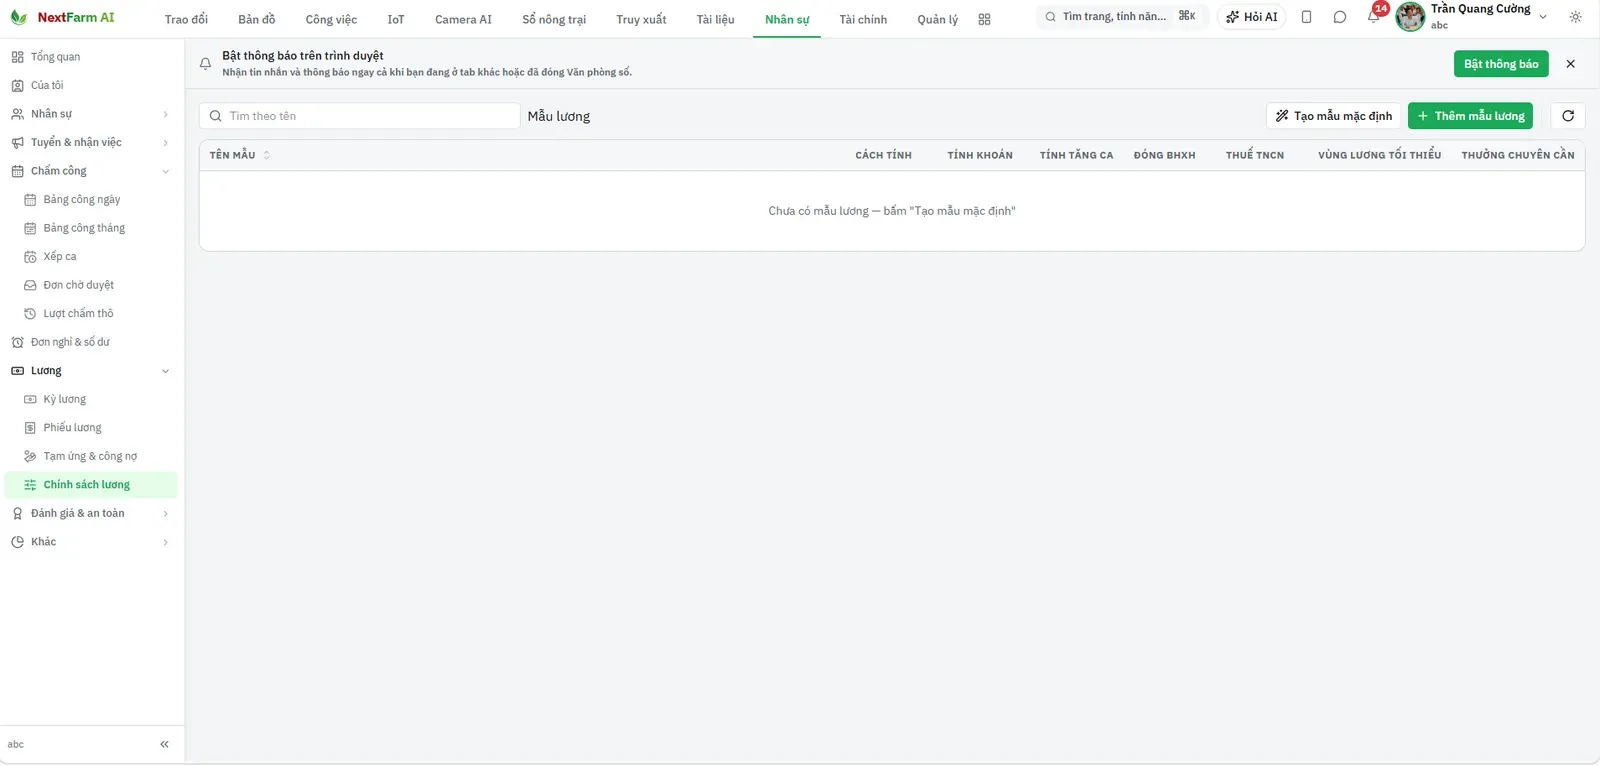The width and height of the screenshot is (1600, 766).
Task: Expand Đánh giá & an toàn group
Action: 92,513
